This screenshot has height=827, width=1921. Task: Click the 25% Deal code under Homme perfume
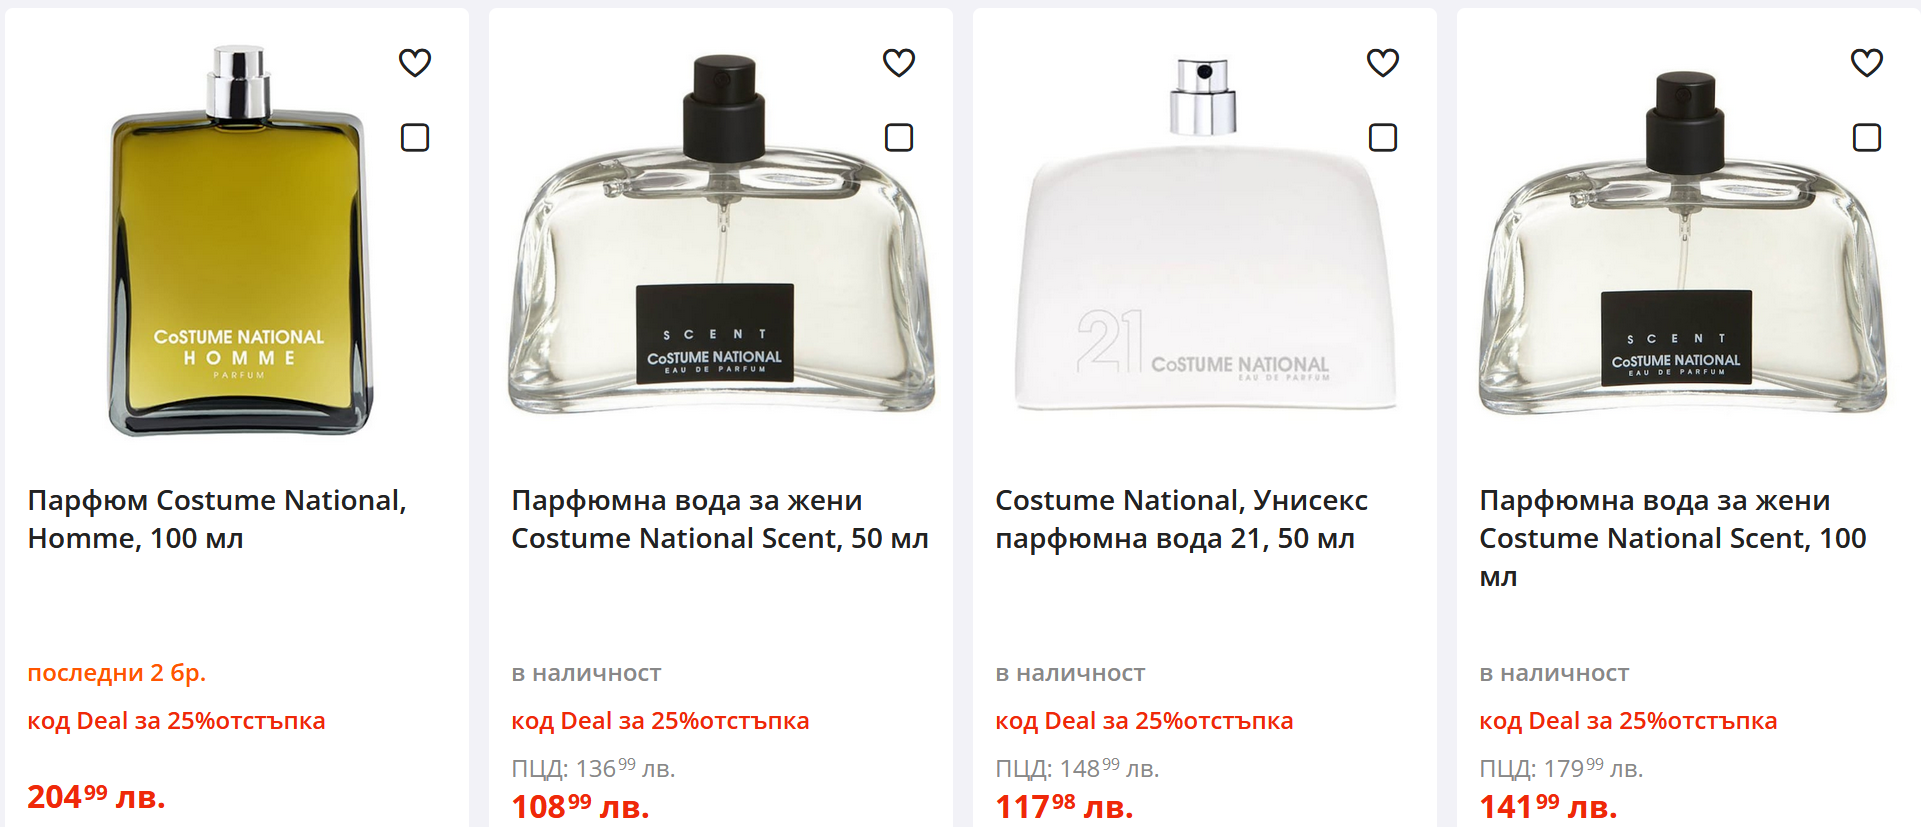pos(176,721)
